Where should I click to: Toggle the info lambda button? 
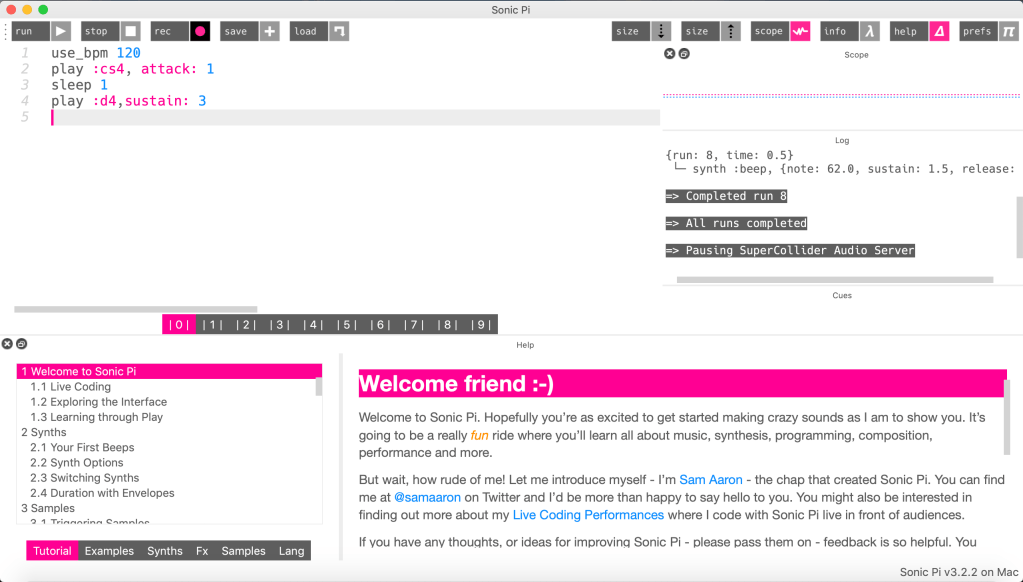coord(870,31)
